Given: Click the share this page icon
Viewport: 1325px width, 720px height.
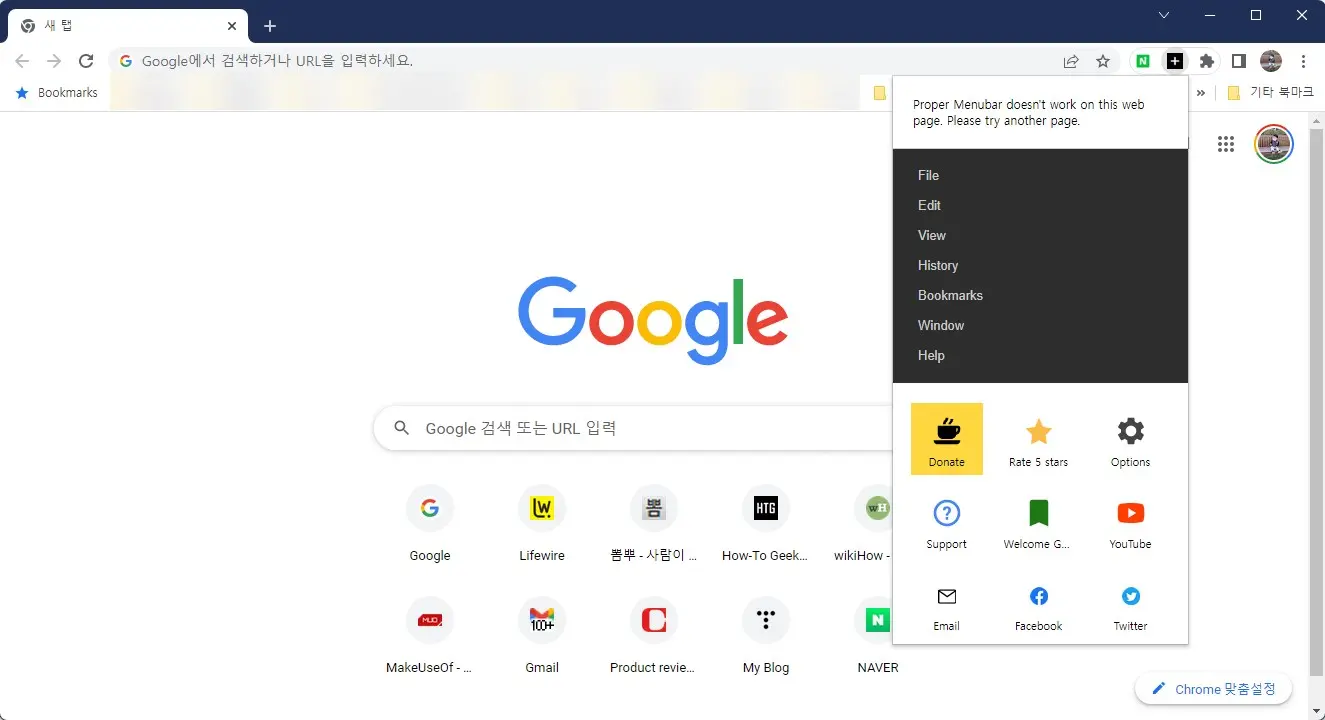Looking at the screenshot, I should [x=1071, y=61].
